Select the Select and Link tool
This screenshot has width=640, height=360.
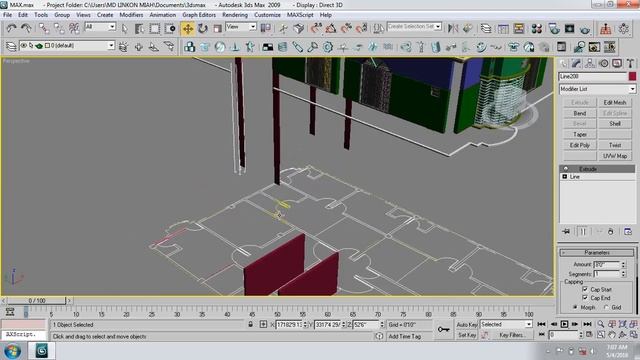(x=44, y=28)
